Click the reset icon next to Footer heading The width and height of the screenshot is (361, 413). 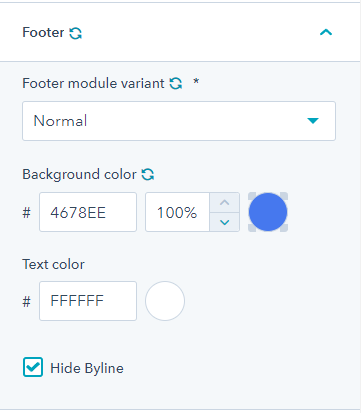coord(75,33)
